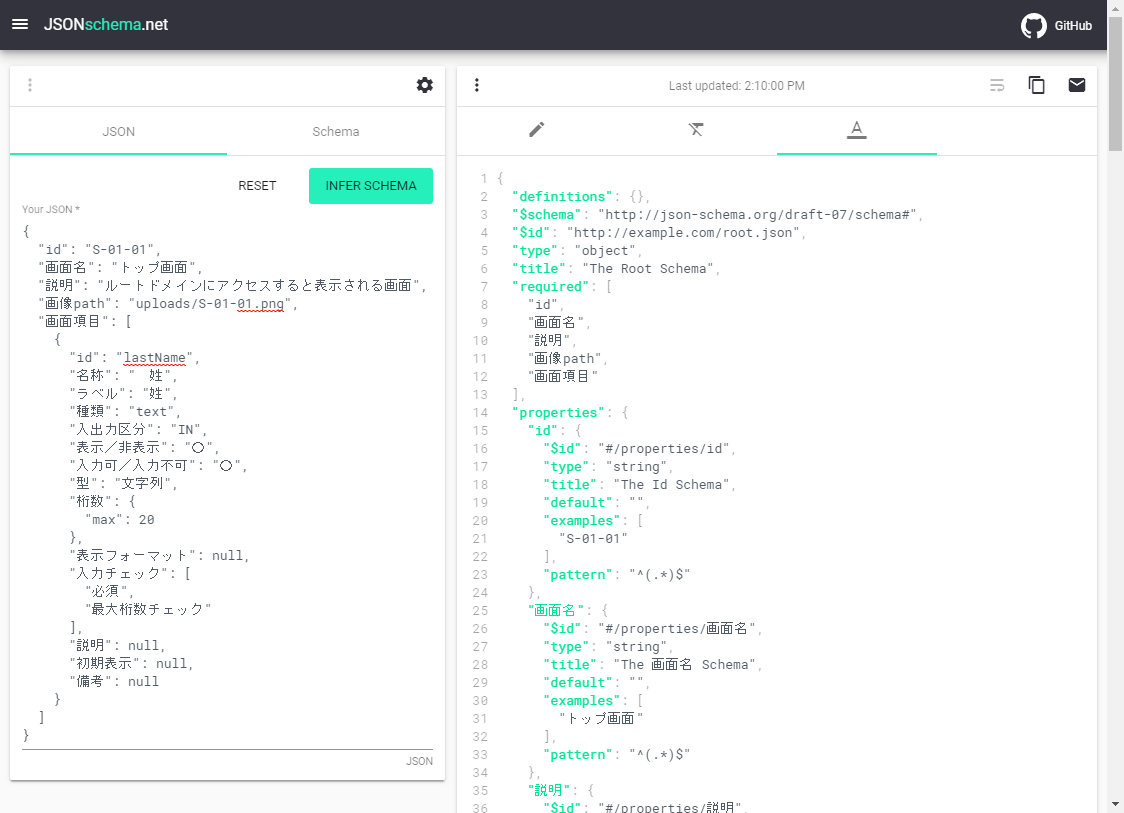Switch to the Schema tab
The width and height of the screenshot is (1124, 813).
point(335,131)
